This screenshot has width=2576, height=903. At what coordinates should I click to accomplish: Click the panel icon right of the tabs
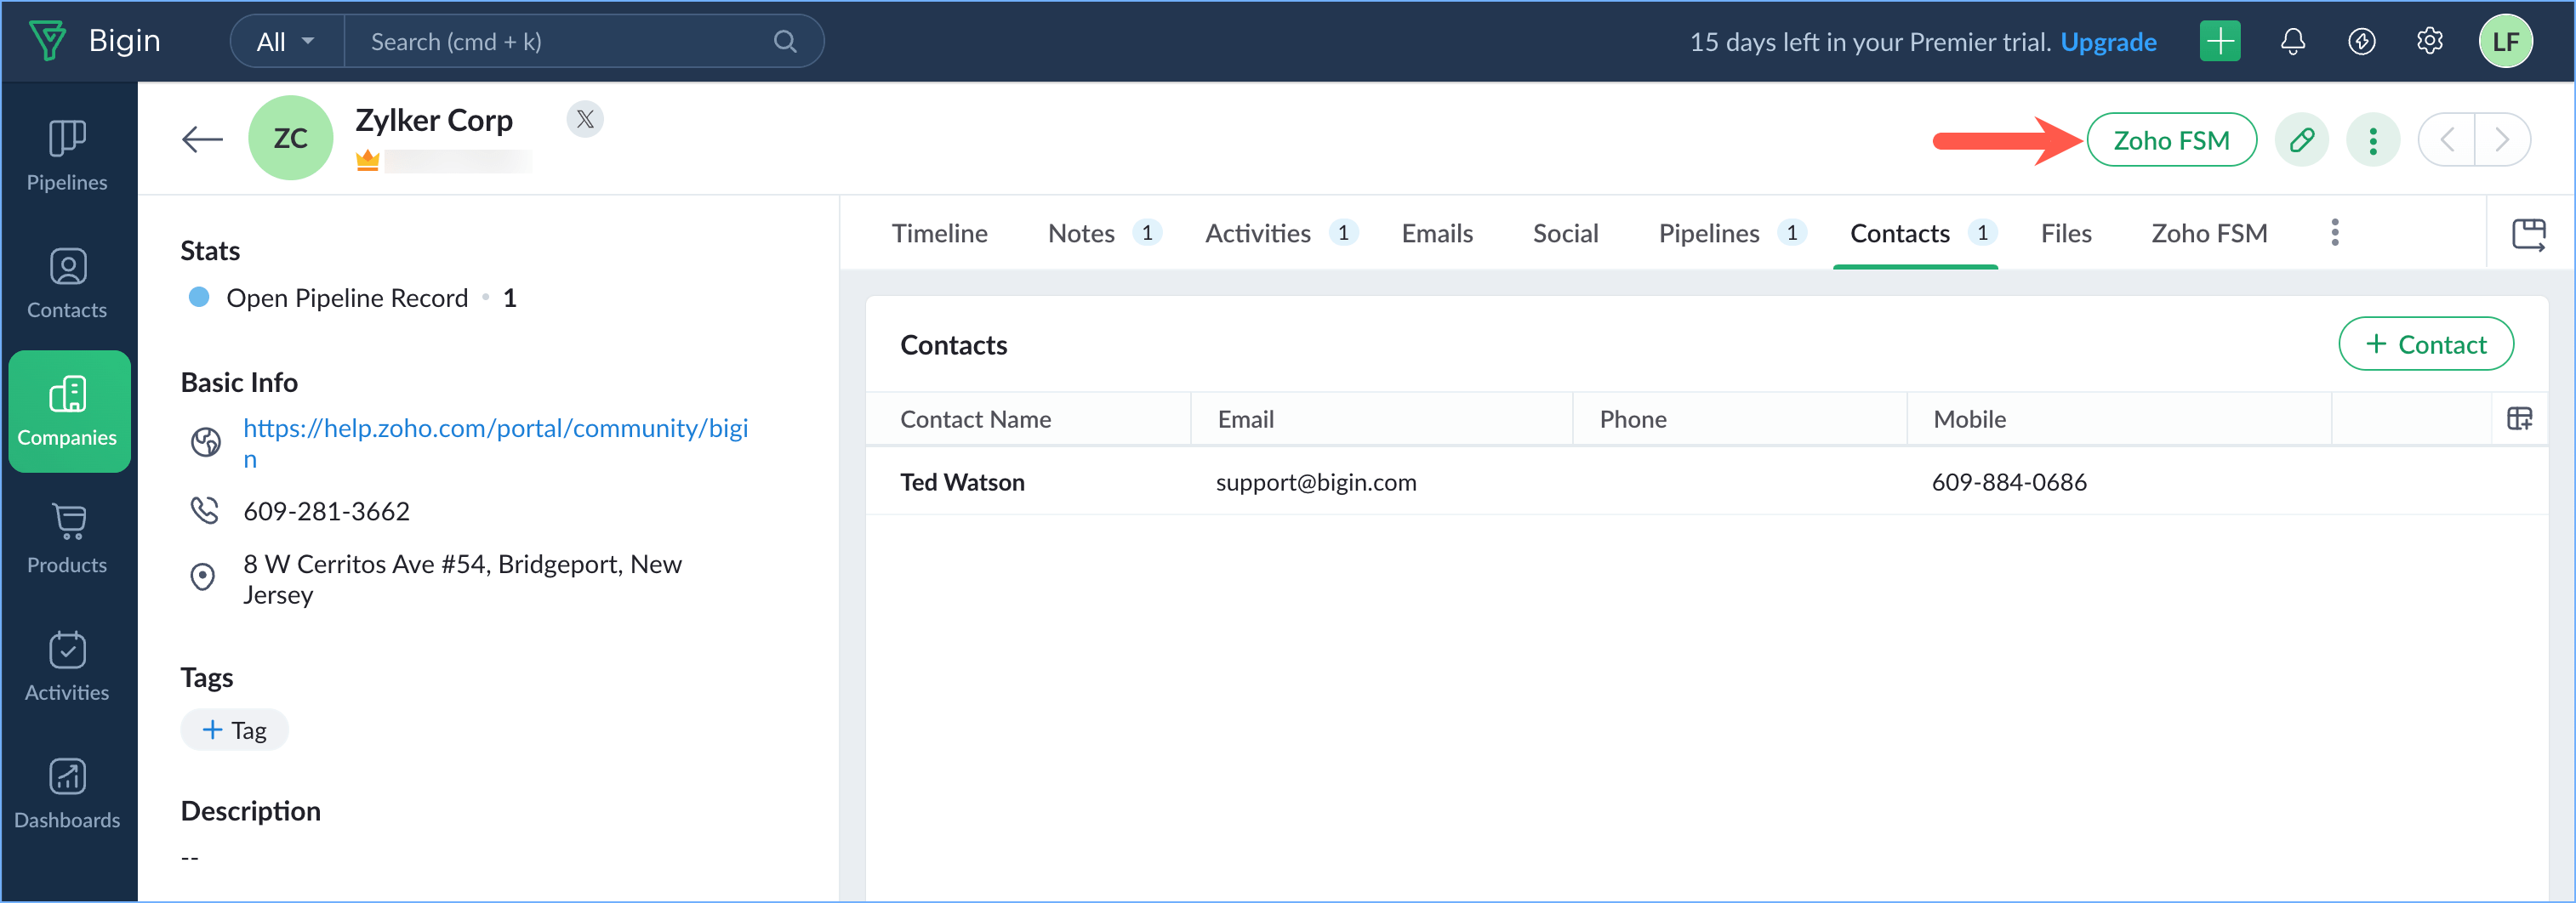click(x=2529, y=233)
